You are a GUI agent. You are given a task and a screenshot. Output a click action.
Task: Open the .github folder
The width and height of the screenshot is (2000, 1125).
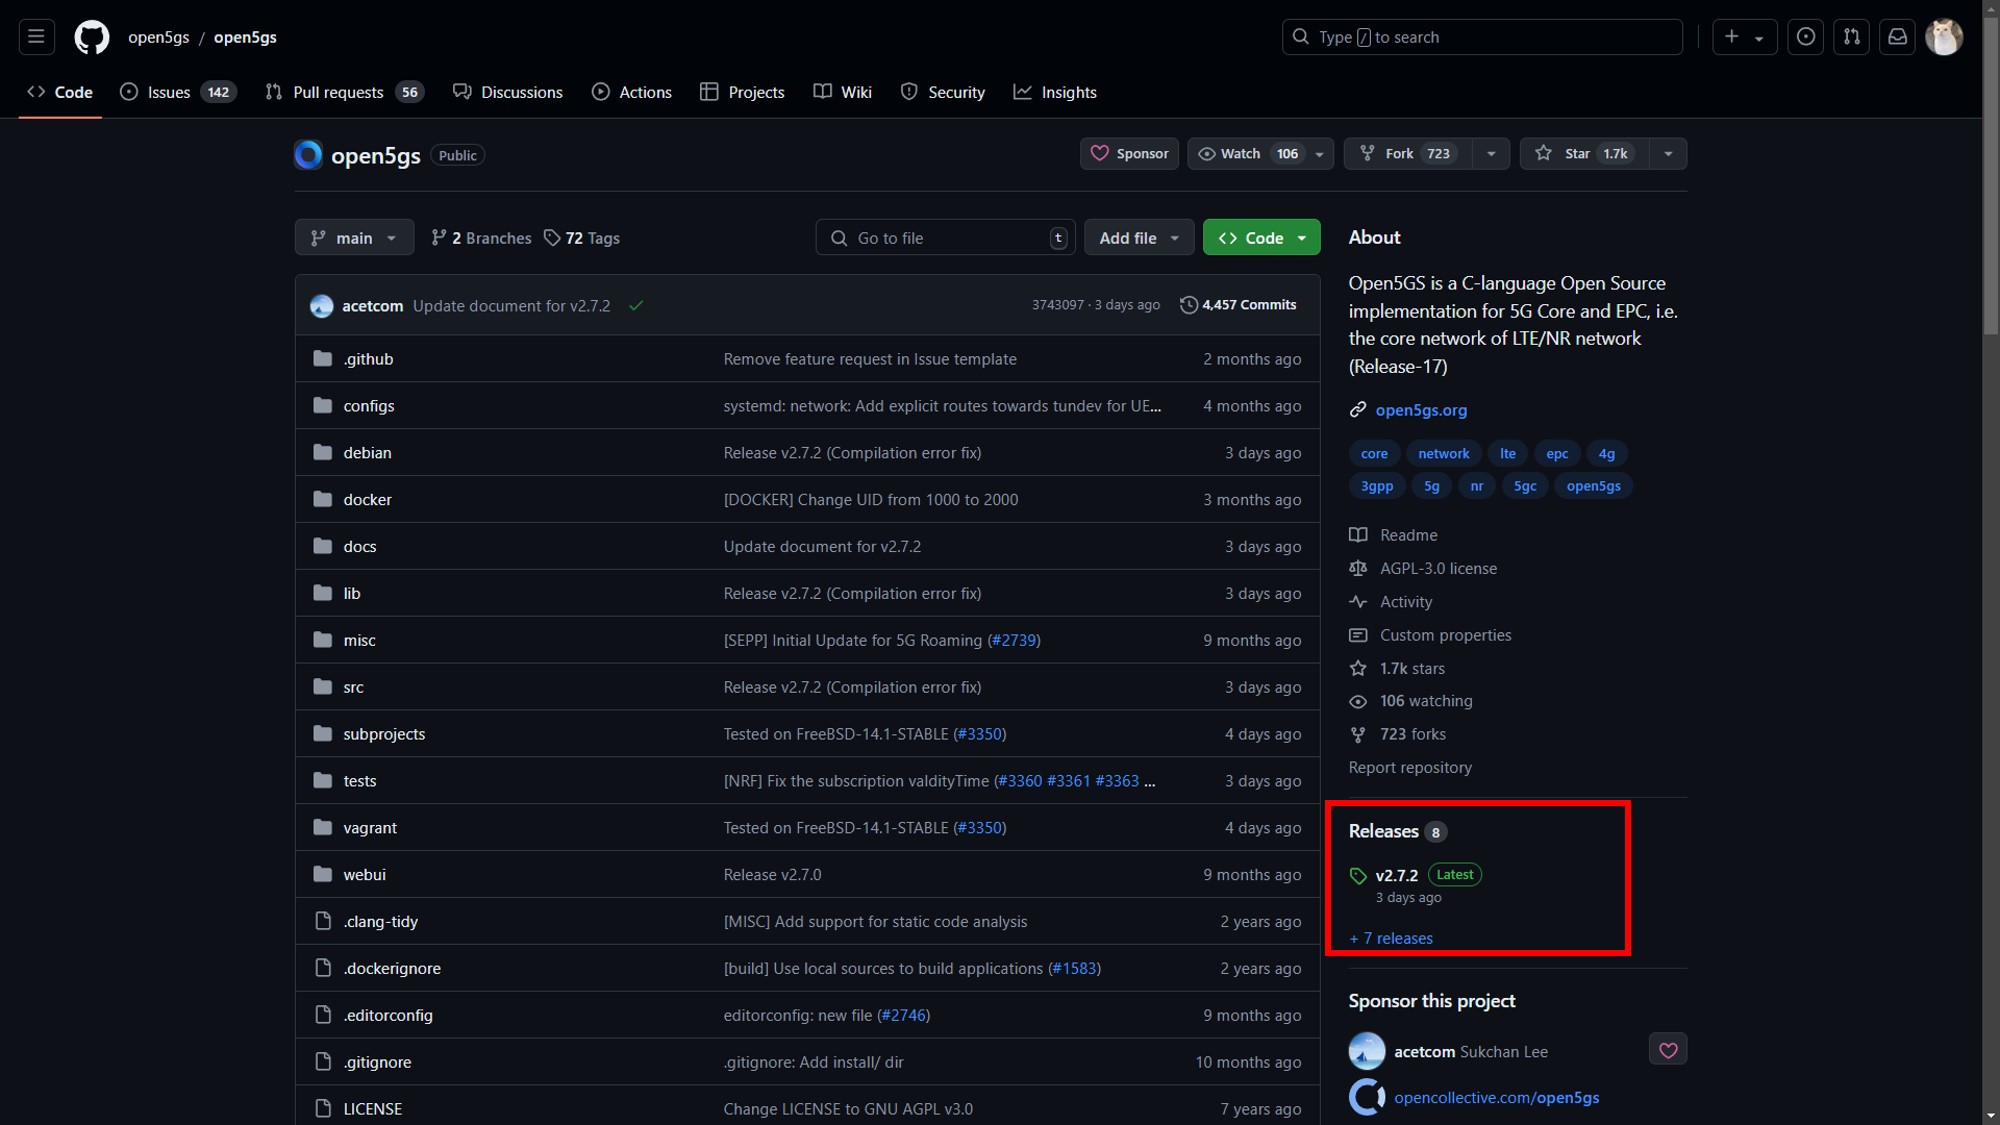[368, 359]
